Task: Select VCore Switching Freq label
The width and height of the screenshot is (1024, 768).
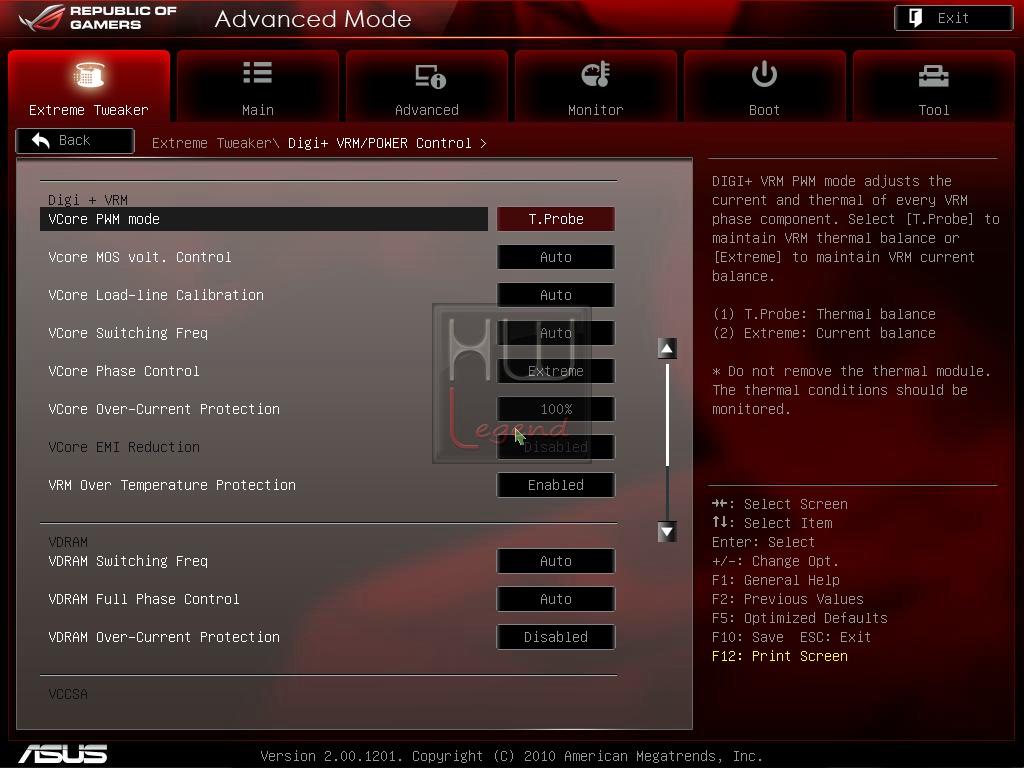Action: coord(128,332)
